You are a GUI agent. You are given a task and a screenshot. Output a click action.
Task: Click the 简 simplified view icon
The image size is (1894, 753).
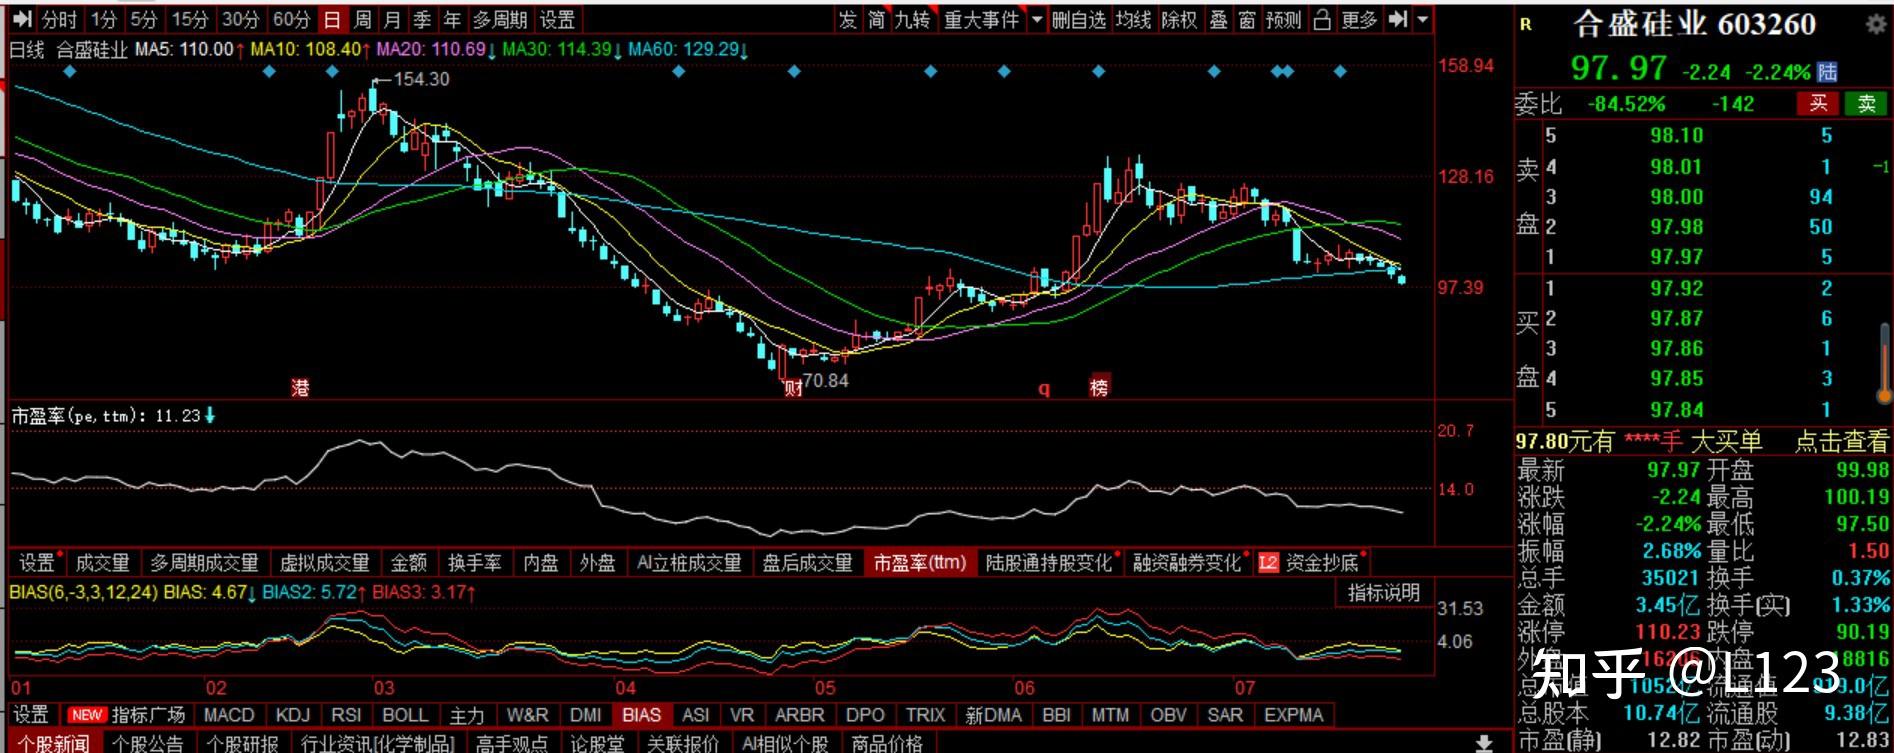click(876, 19)
